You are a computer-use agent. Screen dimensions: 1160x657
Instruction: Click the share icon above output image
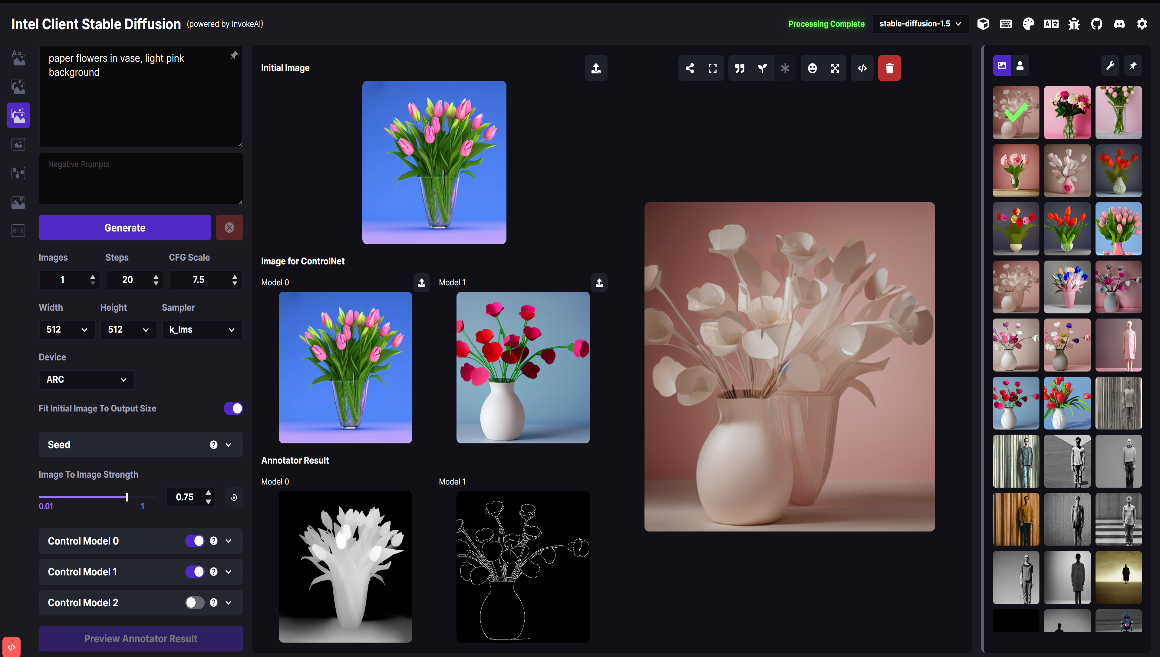(x=689, y=68)
